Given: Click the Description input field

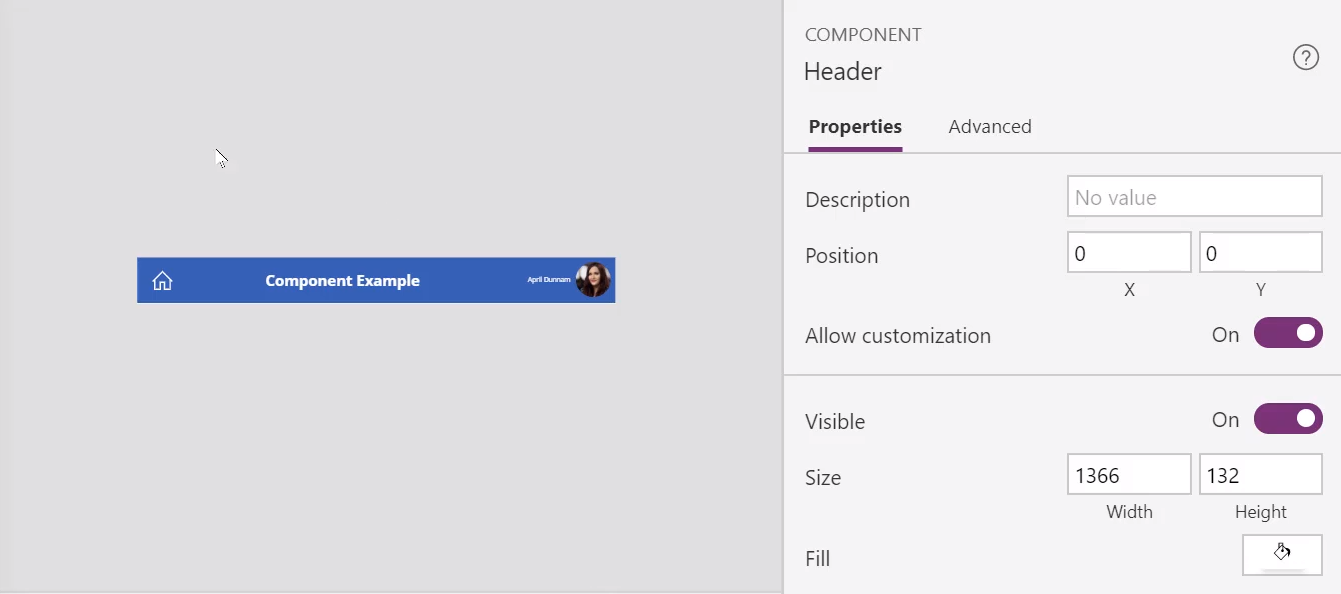Looking at the screenshot, I should 1195,197.
